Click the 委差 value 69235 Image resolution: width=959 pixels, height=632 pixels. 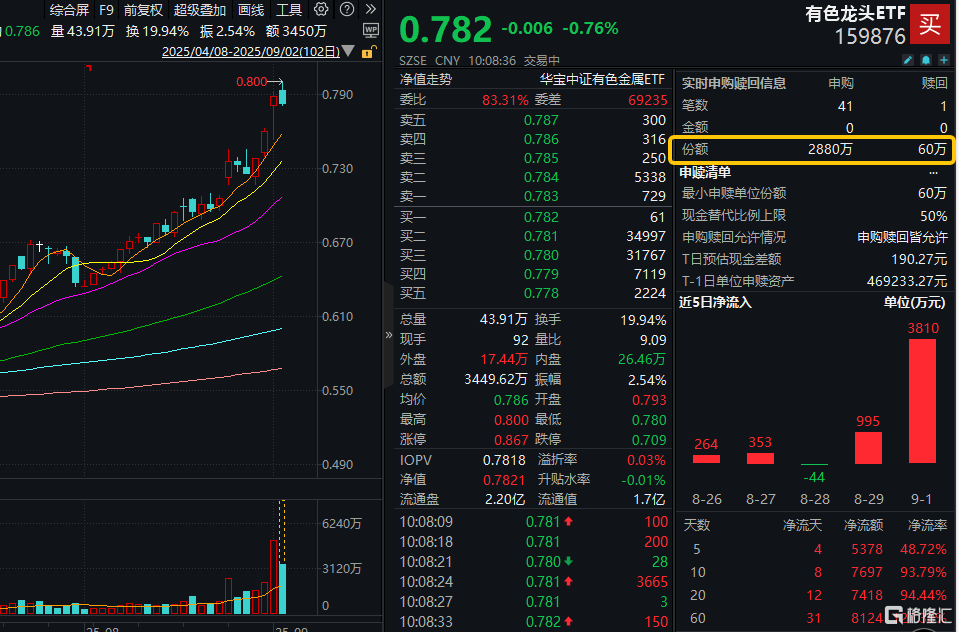(x=648, y=100)
